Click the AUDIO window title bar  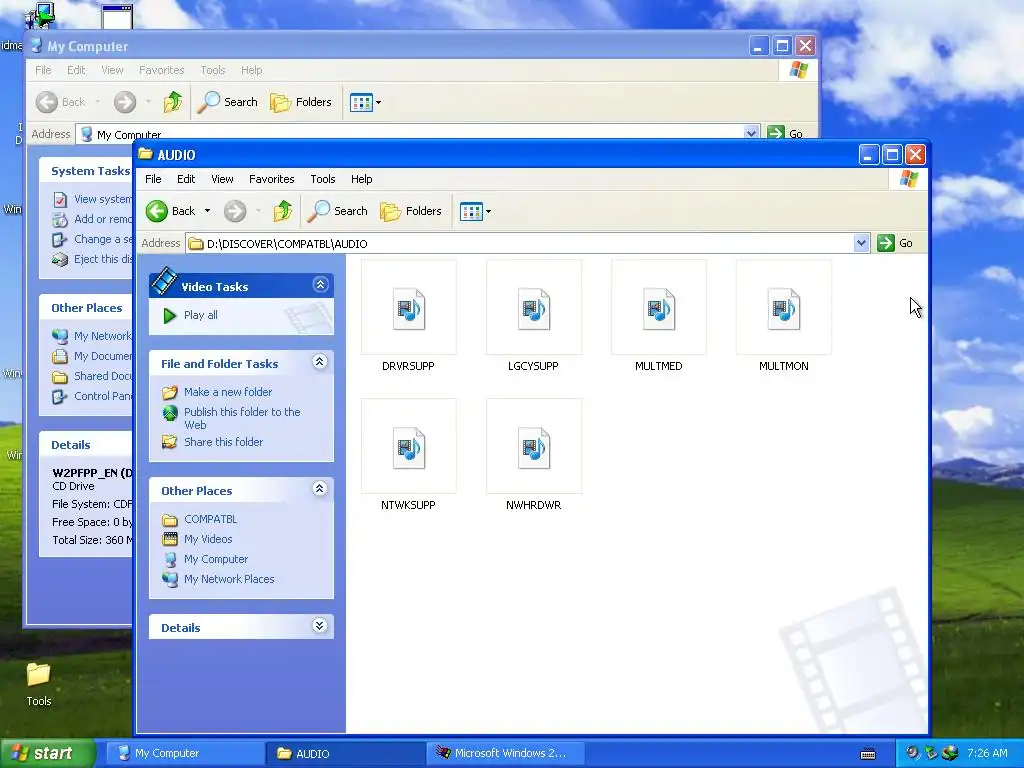[496, 155]
